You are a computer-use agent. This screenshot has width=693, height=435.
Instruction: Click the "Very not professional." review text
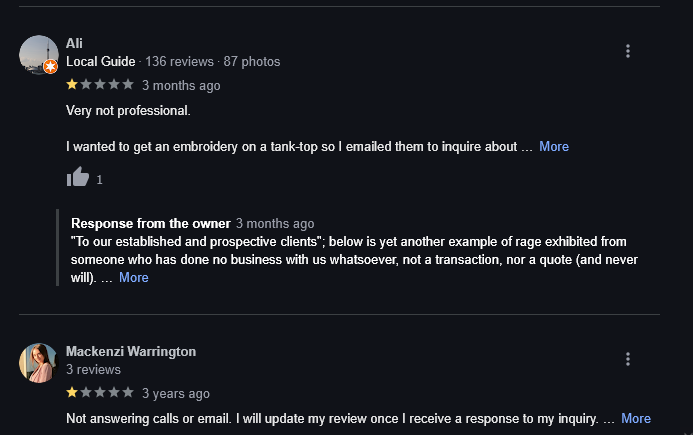128,109
